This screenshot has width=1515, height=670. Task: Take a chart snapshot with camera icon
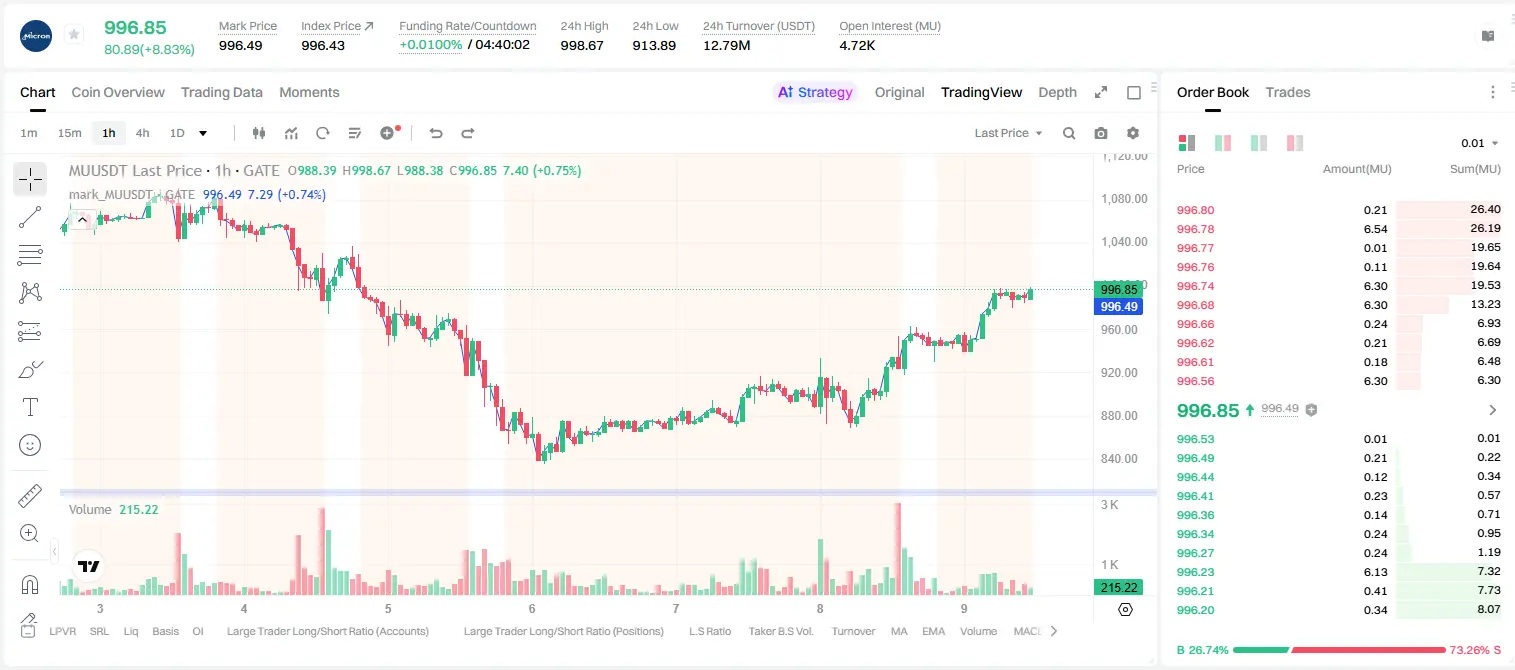pos(1101,133)
